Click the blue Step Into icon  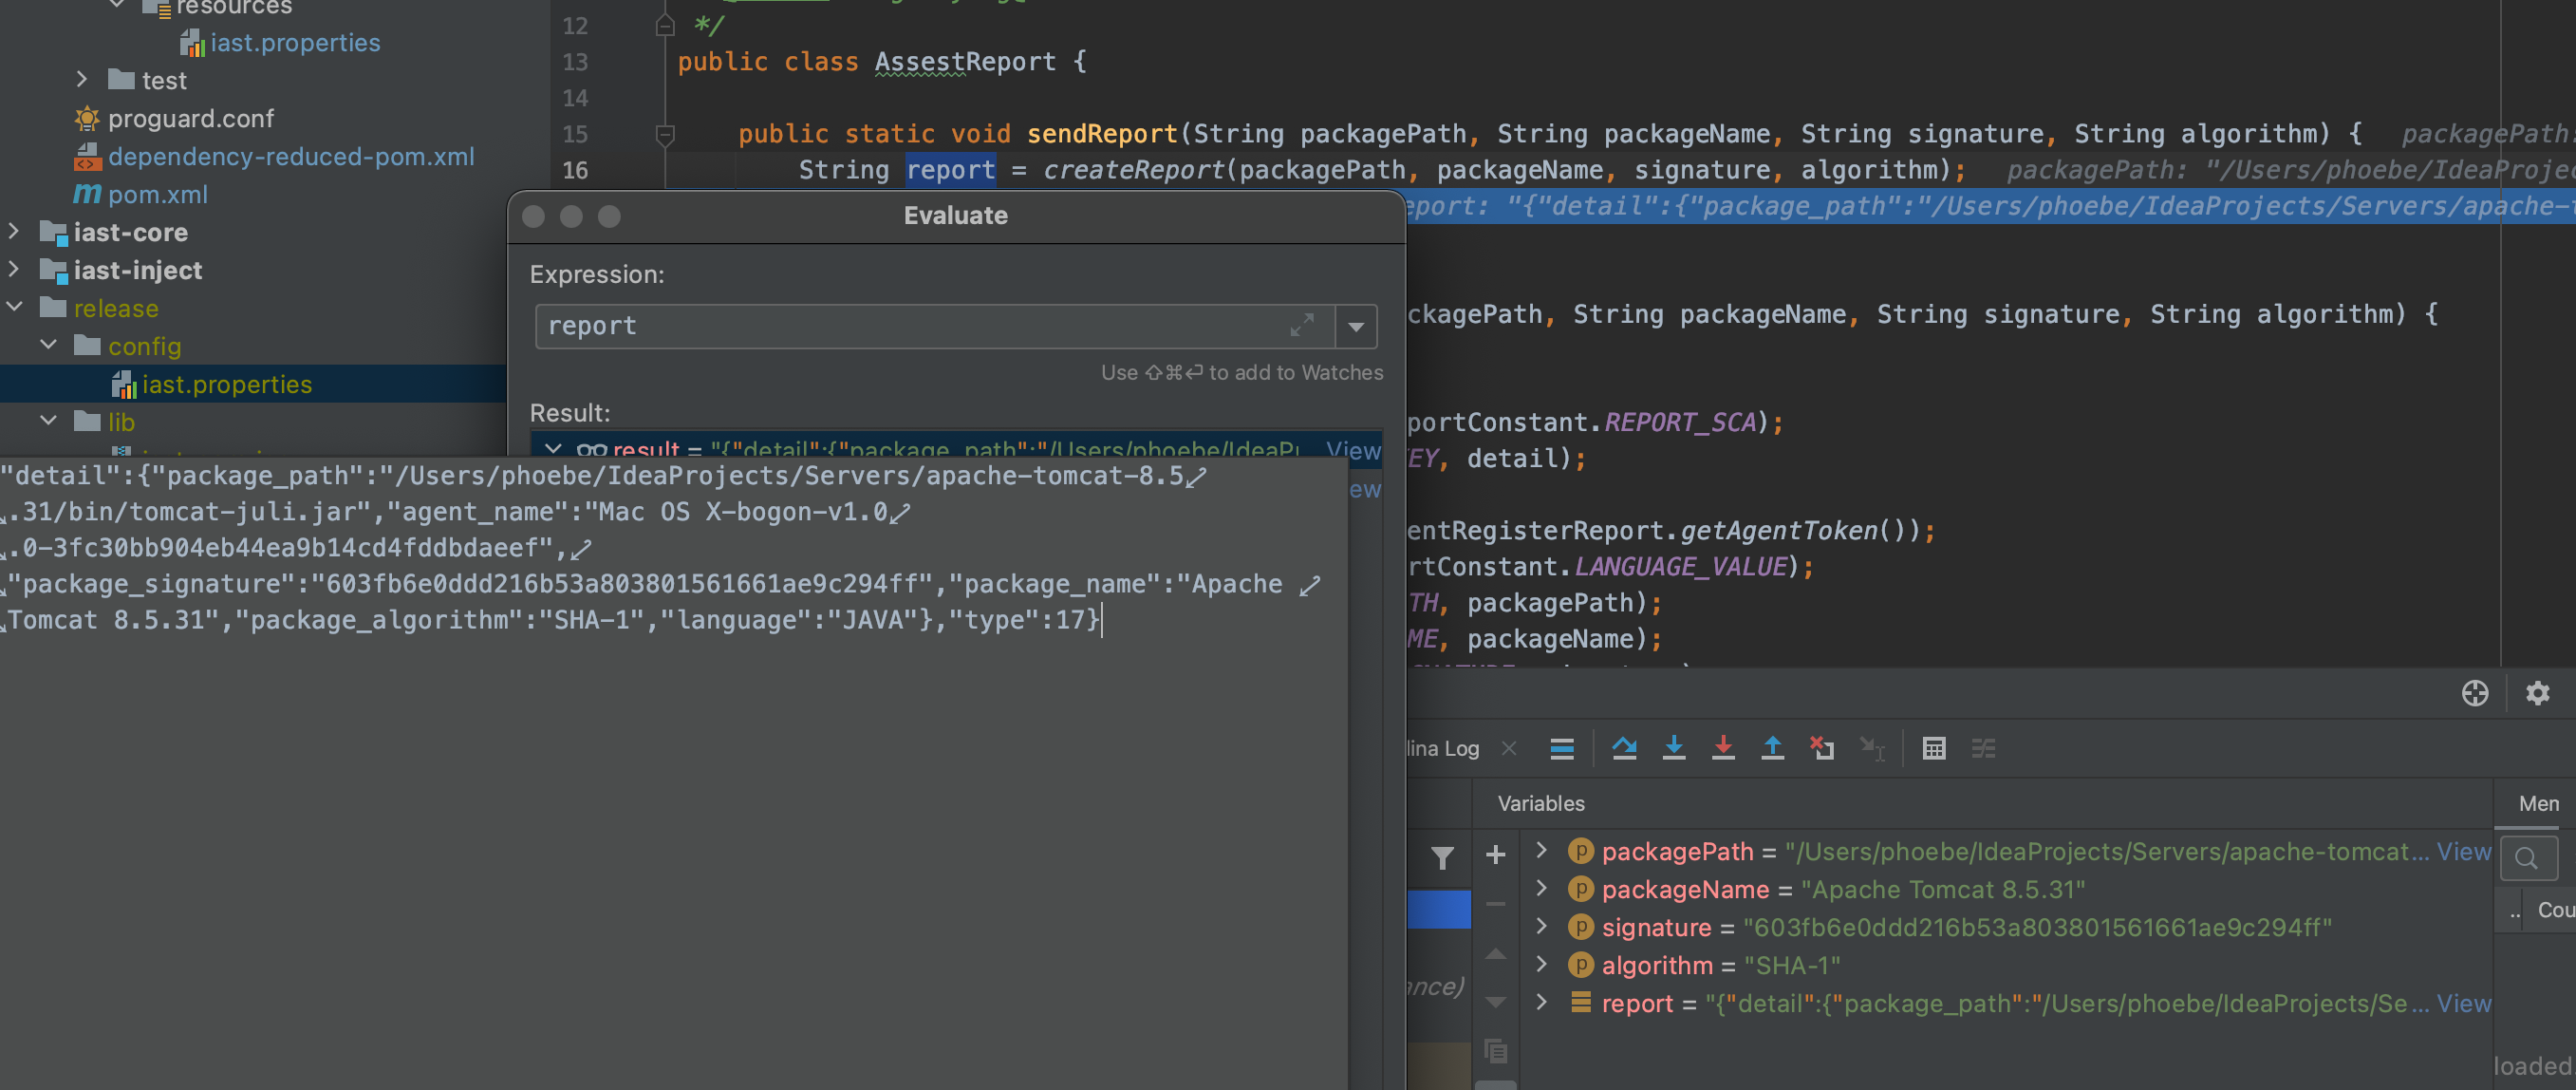coord(1673,748)
